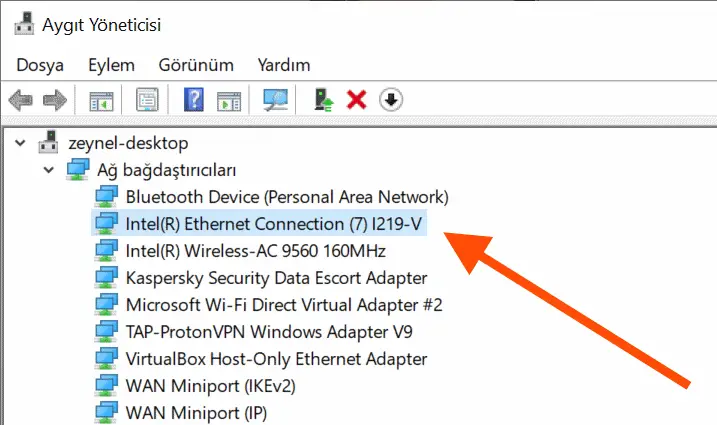Open the Görünüm menu
Viewport: 717px width, 425px height.
[196, 65]
